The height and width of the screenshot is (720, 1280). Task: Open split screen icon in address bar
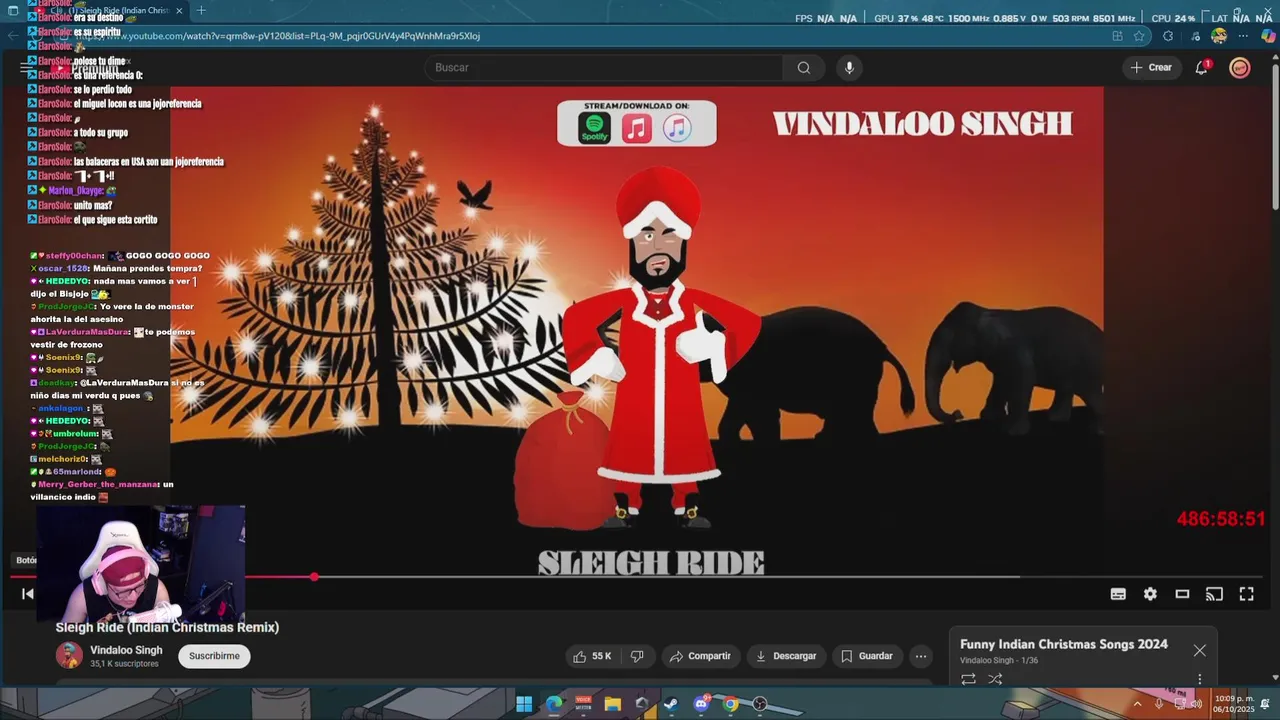pos(1117,36)
